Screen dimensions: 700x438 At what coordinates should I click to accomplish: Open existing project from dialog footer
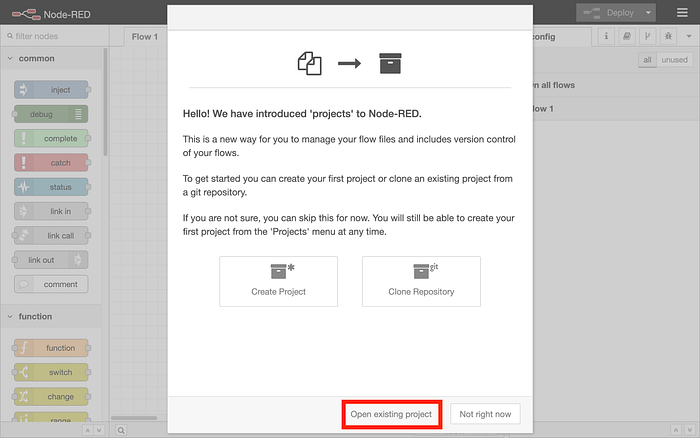click(391, 414)
